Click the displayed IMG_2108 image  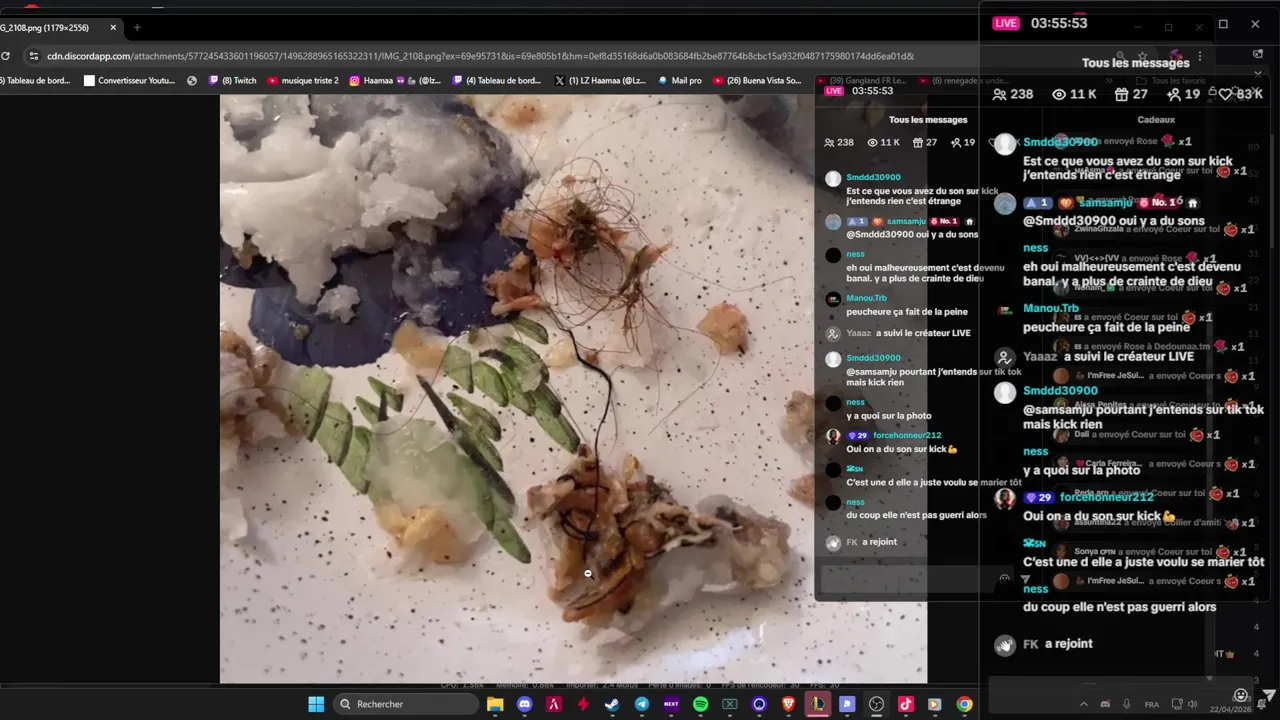tap(573, 389)
